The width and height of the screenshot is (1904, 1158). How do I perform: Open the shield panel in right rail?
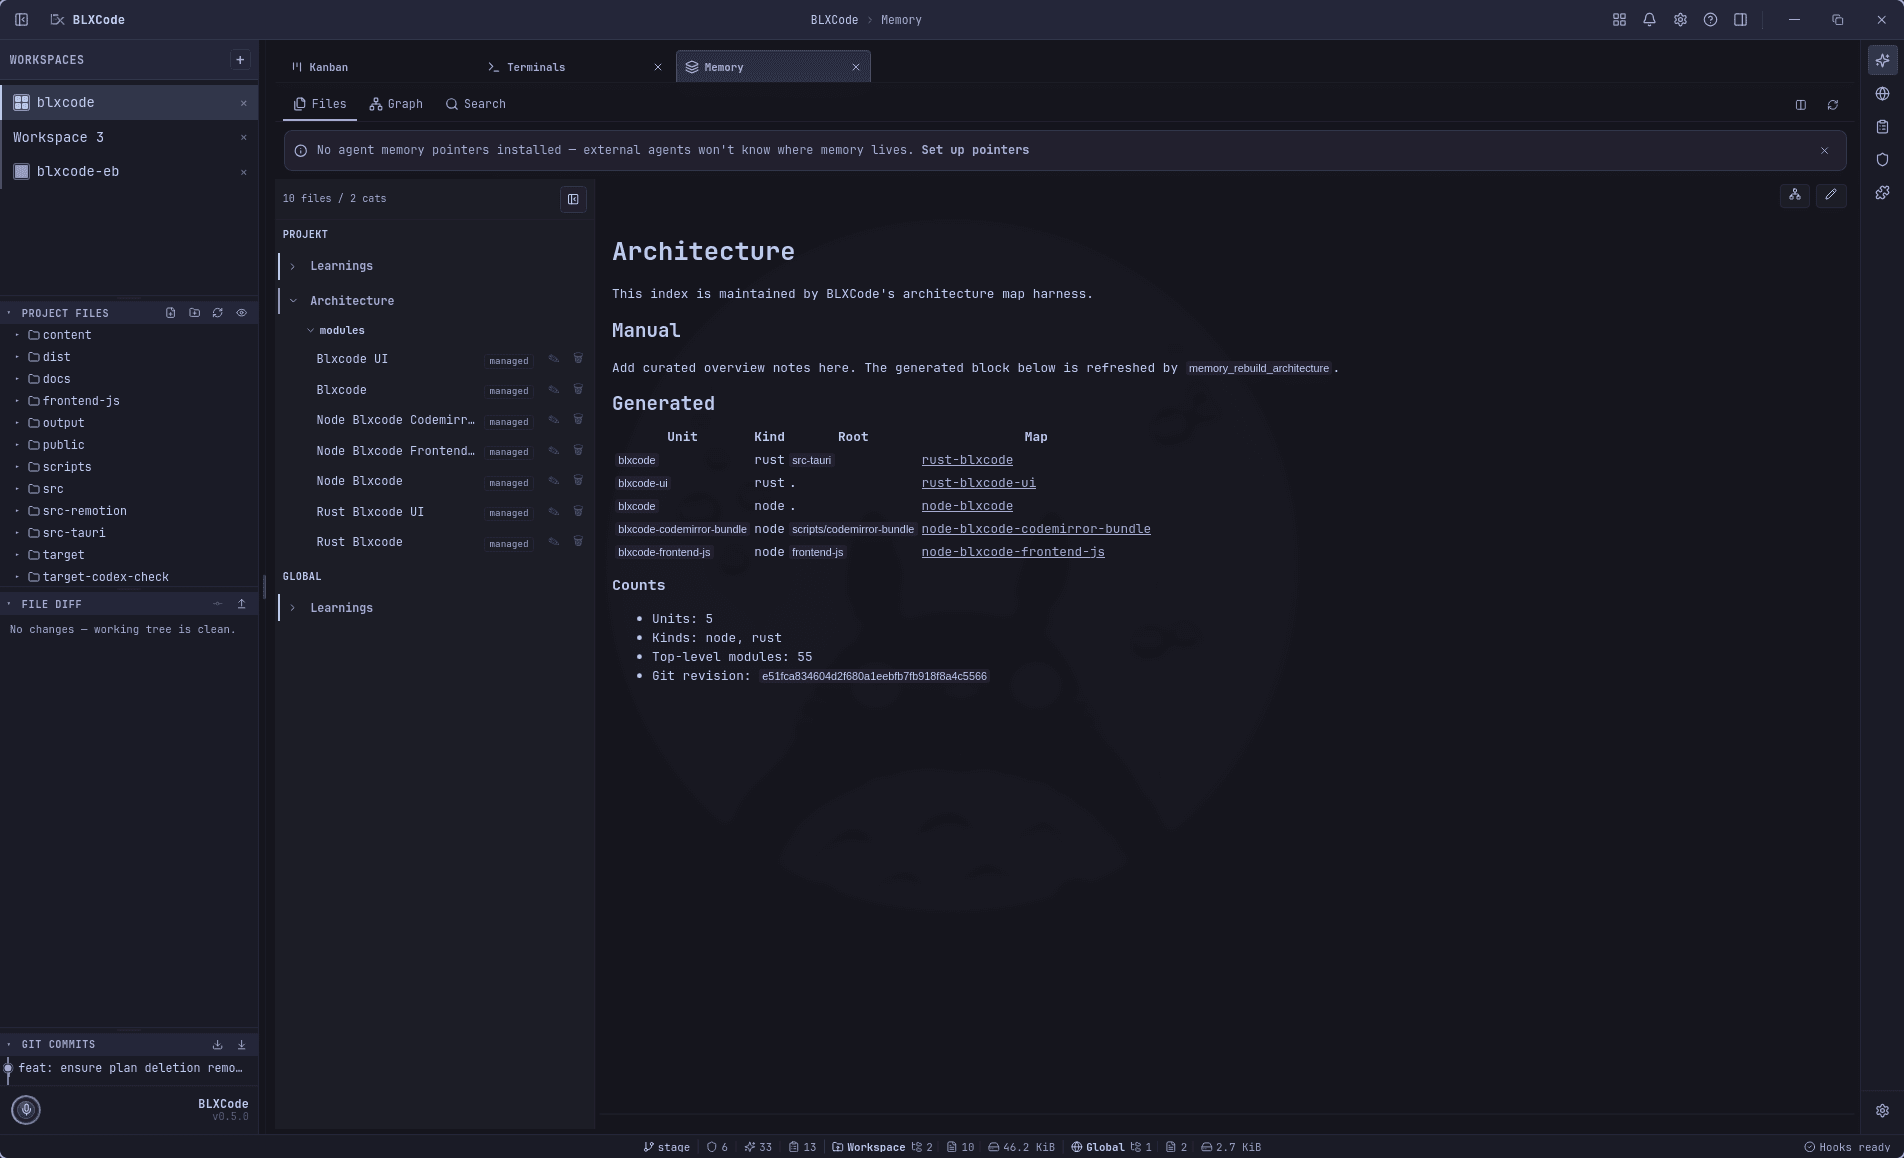1882,160
